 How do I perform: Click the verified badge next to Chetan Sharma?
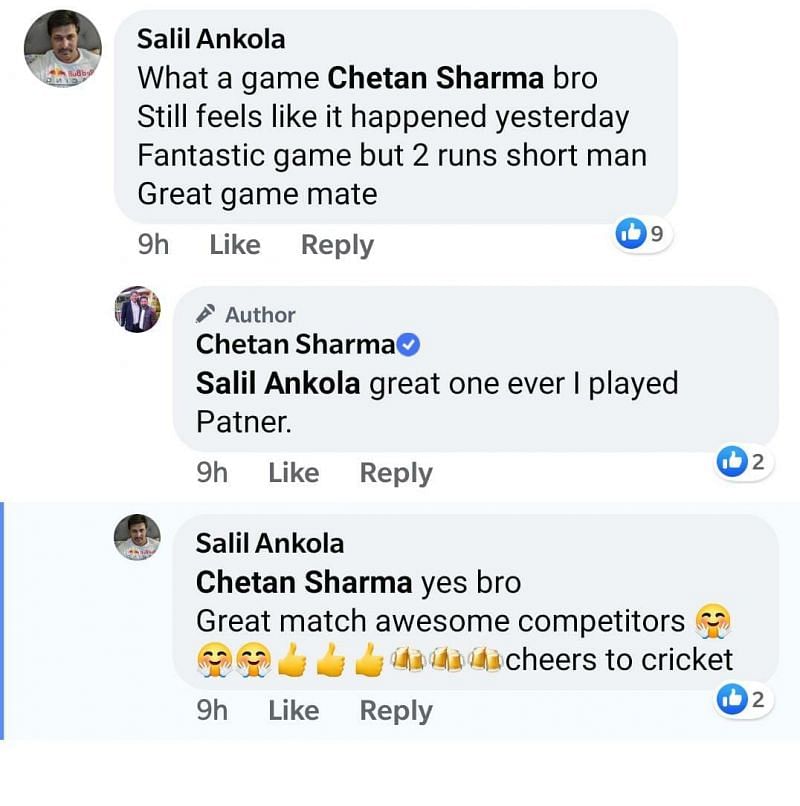pos(409,345)
